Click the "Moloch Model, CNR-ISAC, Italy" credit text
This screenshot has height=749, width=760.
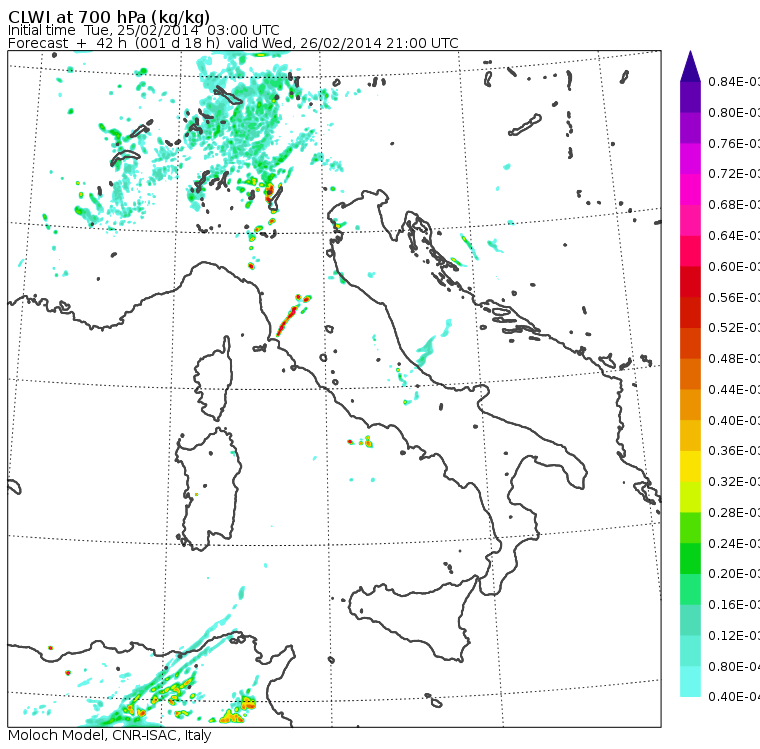point(110,735)
